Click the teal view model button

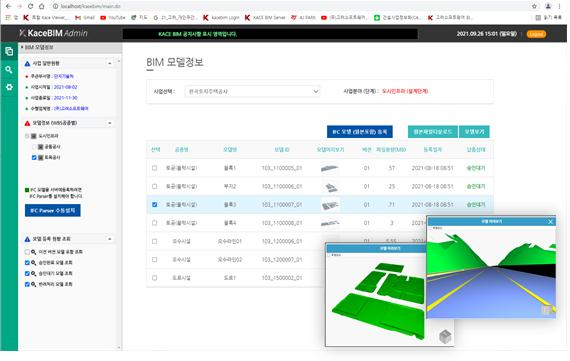474,132
